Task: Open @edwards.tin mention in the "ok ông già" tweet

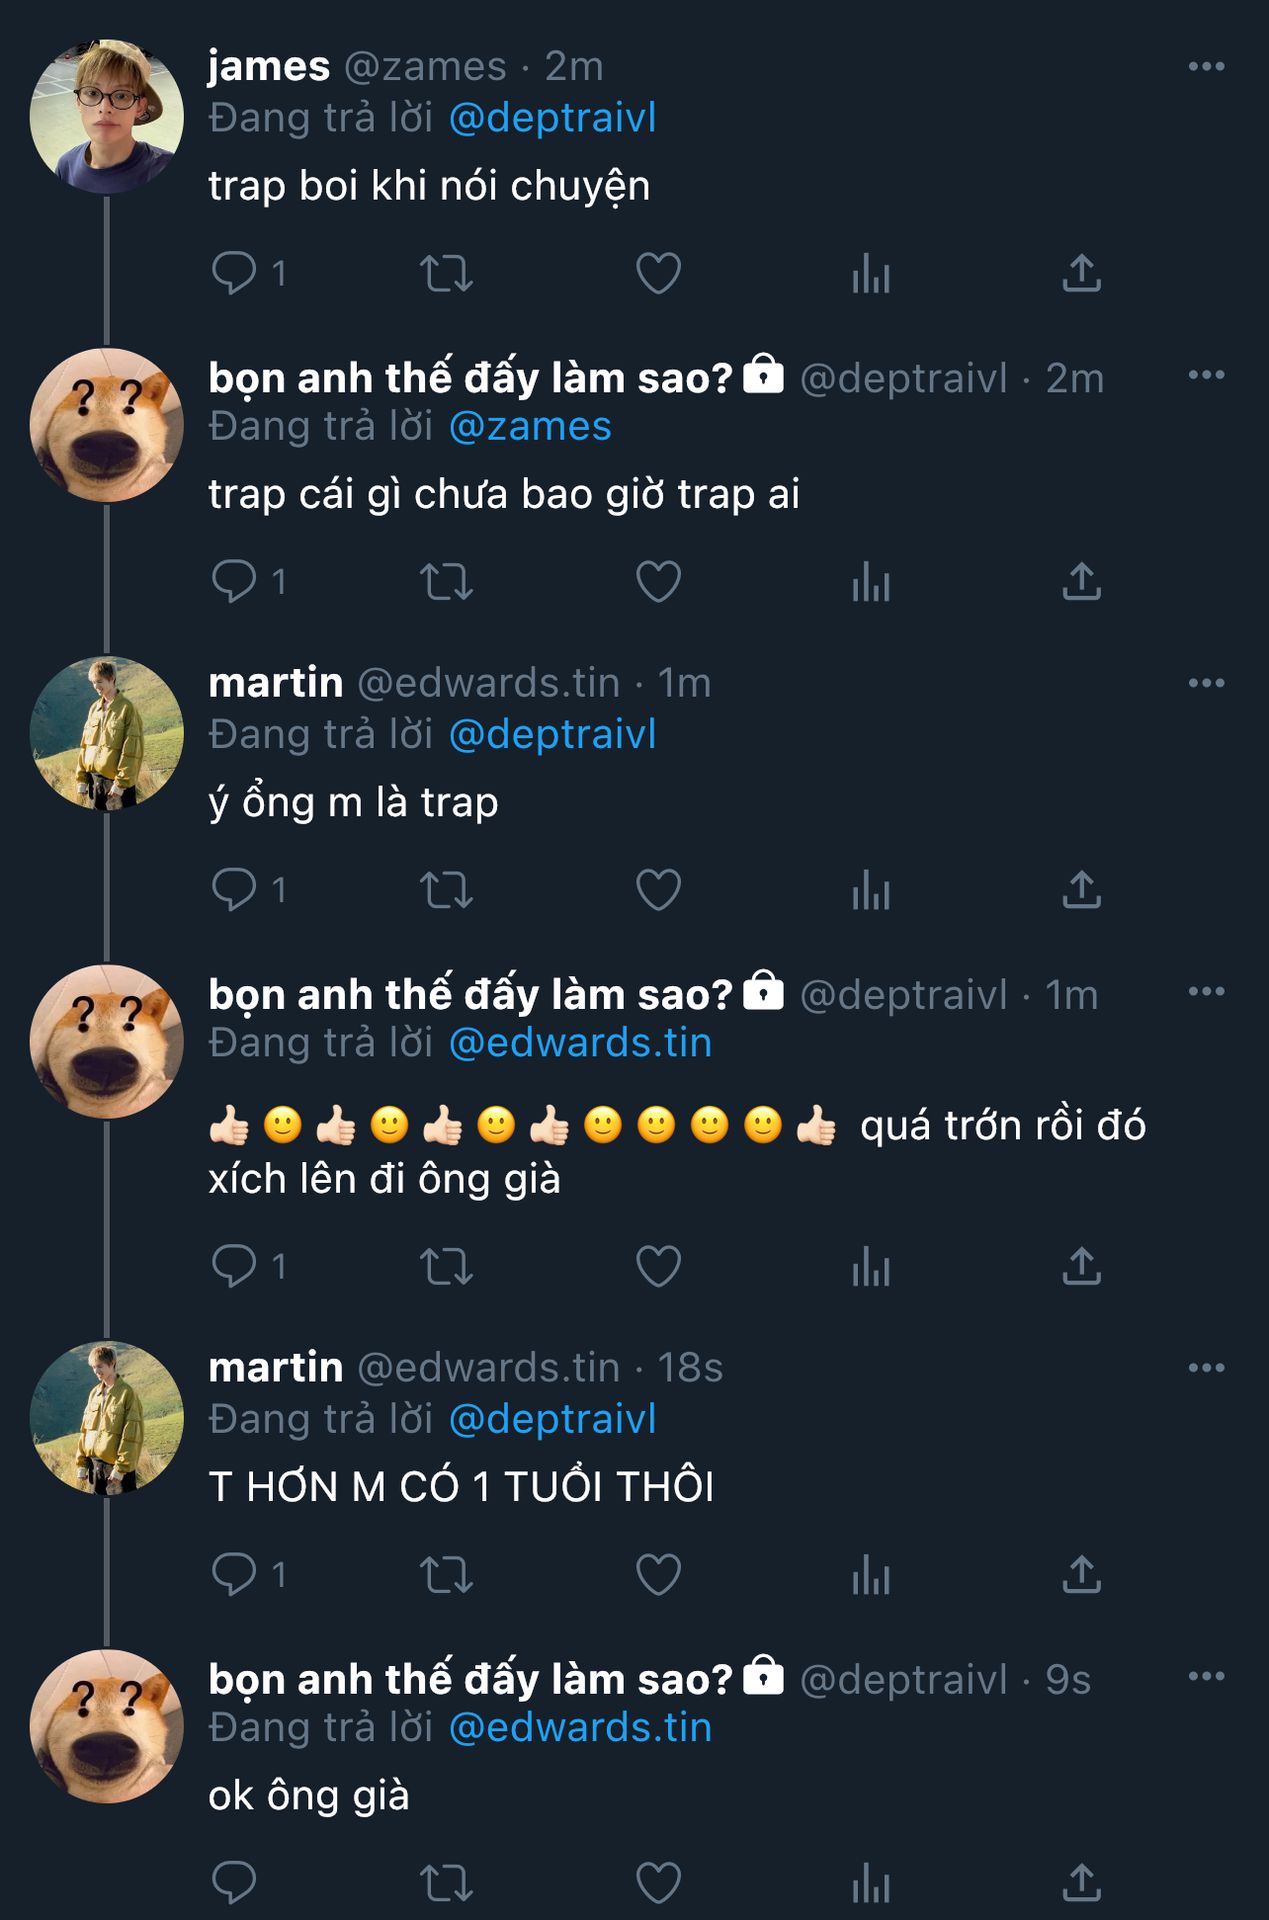Action: click(580, 1728)
